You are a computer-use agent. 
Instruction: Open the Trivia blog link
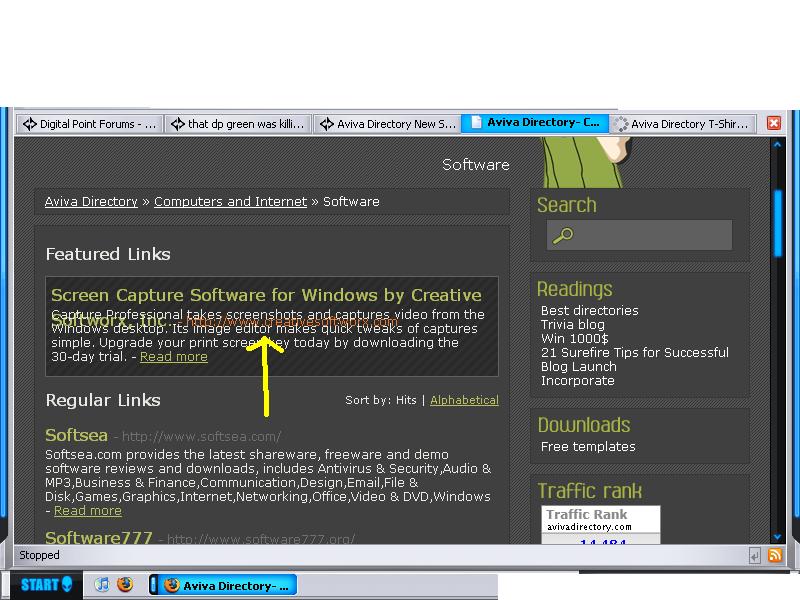click(573, 325)
